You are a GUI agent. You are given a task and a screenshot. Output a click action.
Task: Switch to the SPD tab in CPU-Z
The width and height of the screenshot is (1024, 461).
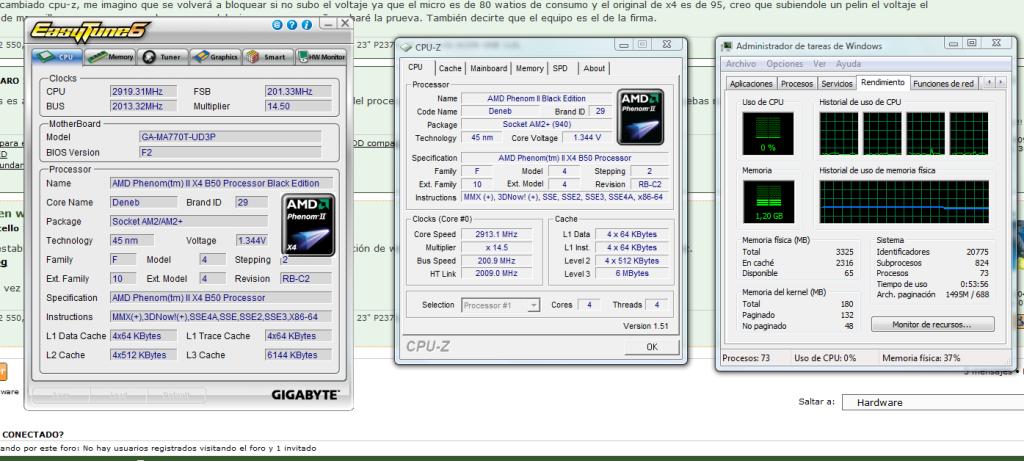click(560, 68)
